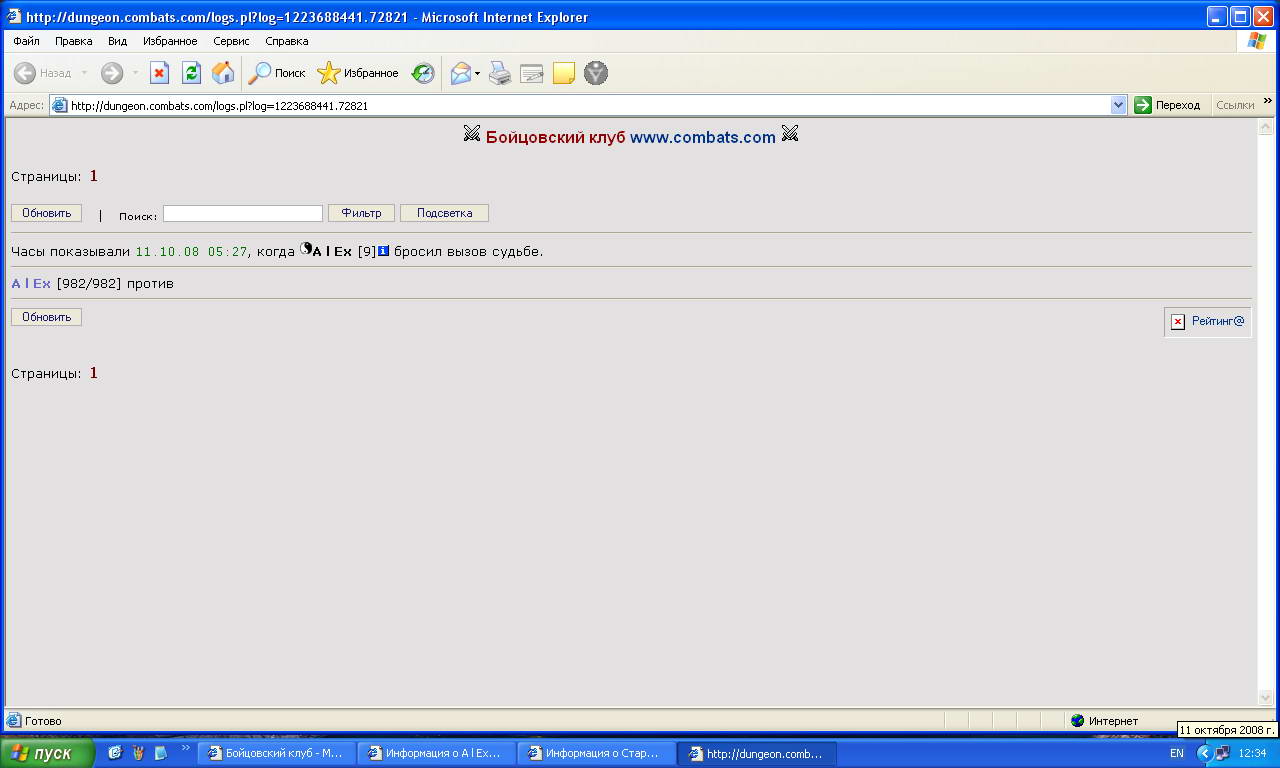Image resolution: width=1280 pixels, height=768 pixels.
Task: Click the 12:34 system clock
Action: pyautogui.click(x=1252, y=753)
